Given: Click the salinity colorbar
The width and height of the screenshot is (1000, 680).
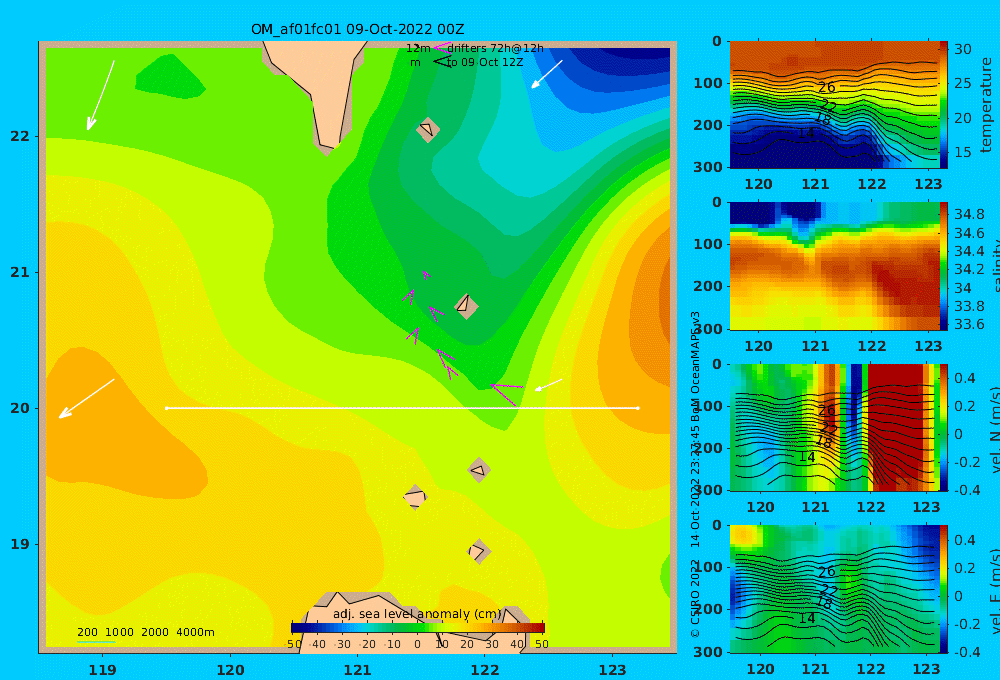Looking at the screenshot, I should [x=943, y=266].
